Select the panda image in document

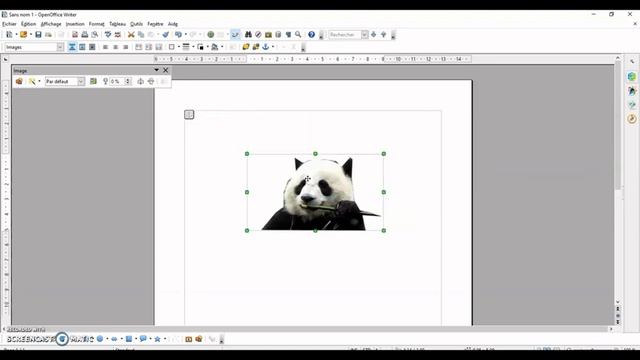point(315,192)
